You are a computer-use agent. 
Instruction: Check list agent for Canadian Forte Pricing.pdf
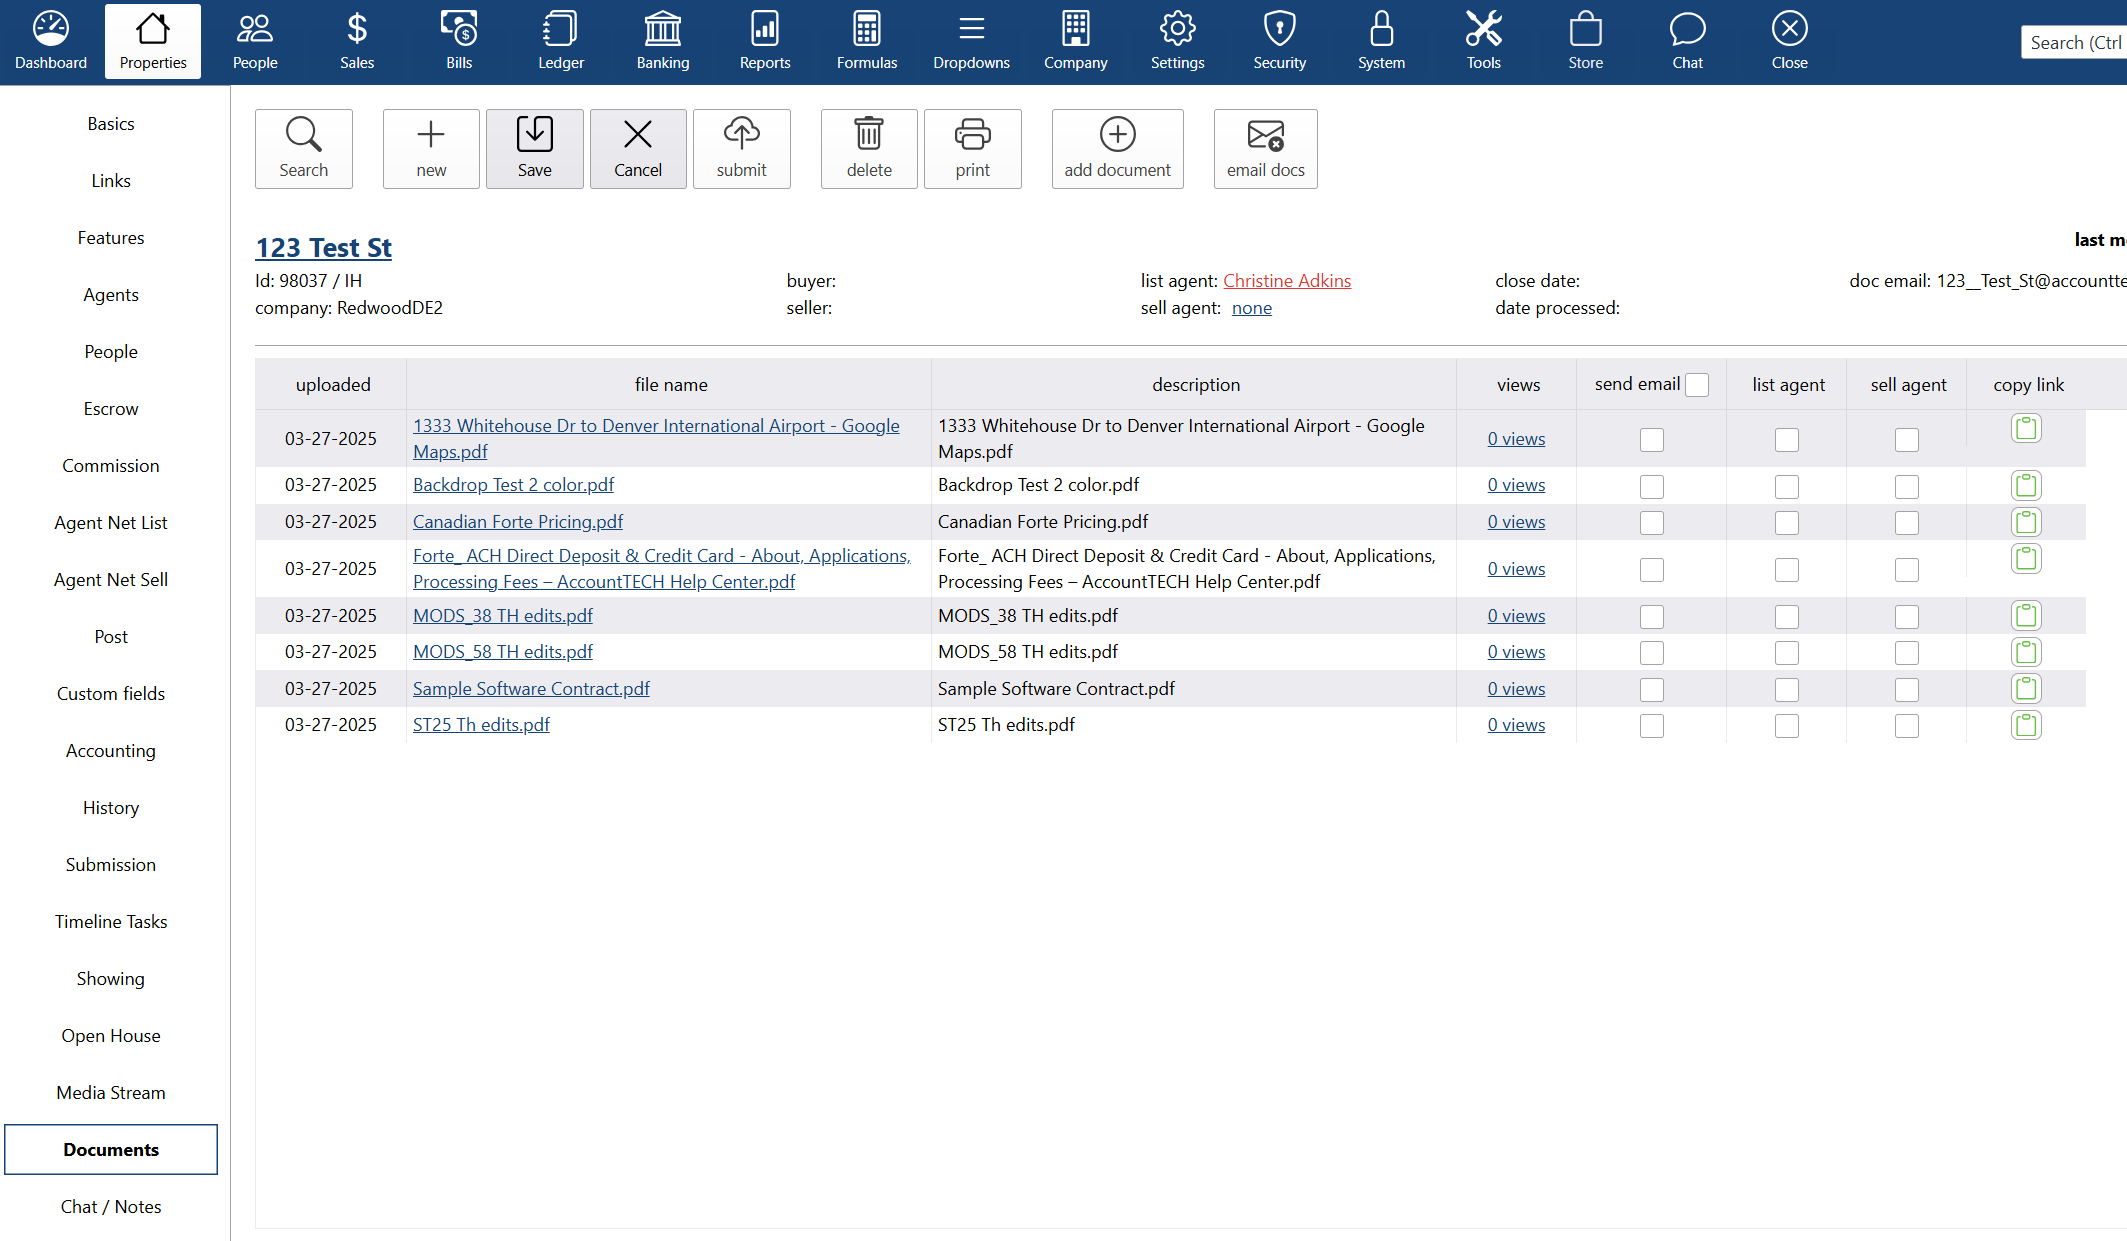click(1787, 523)
